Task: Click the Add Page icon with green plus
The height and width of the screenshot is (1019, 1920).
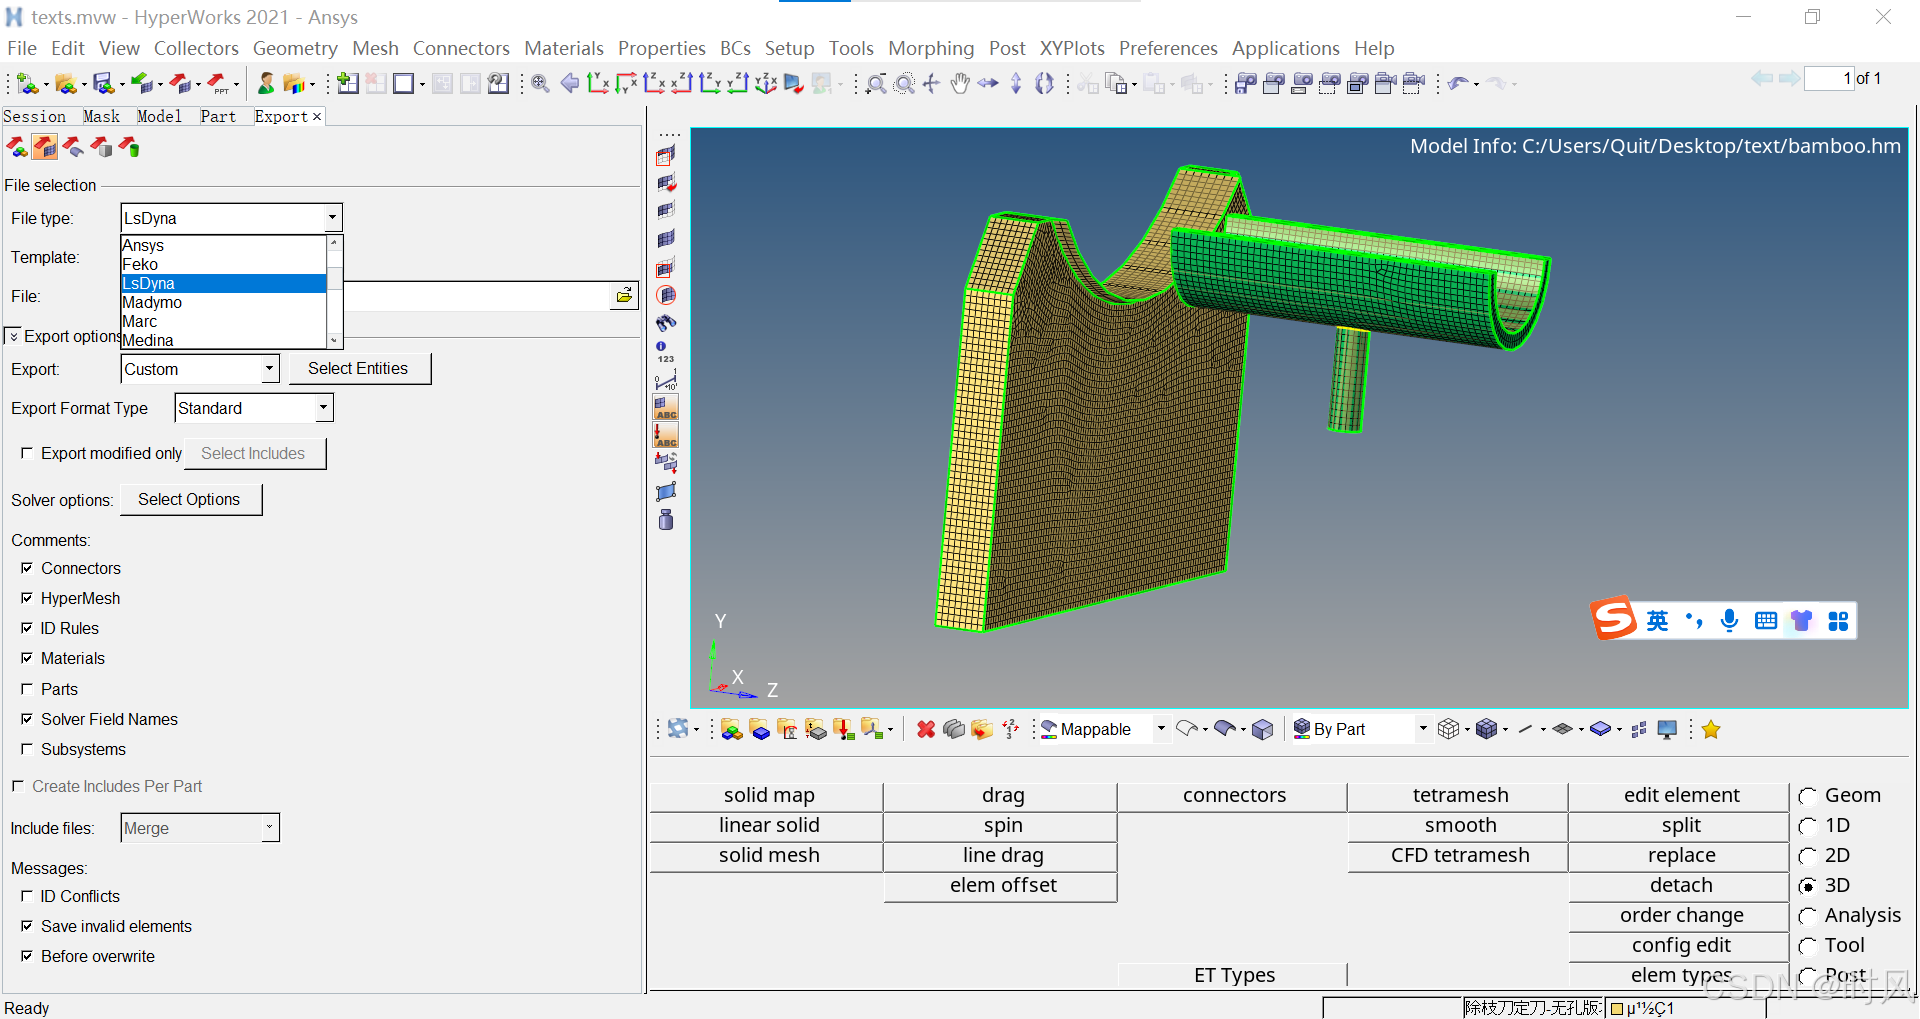Action: (x=348, y=84)
